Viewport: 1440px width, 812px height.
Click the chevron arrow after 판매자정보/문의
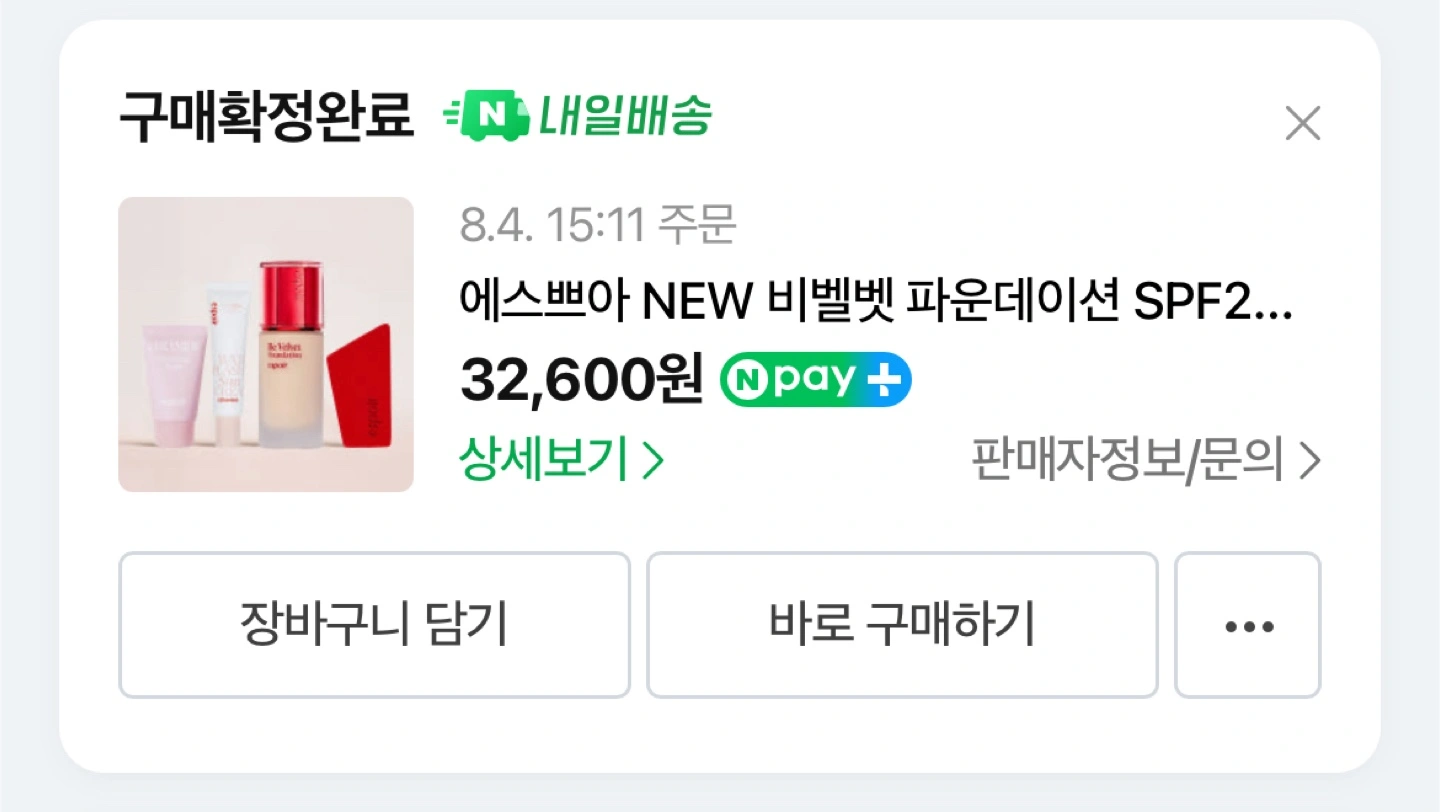click(1309, 462)
